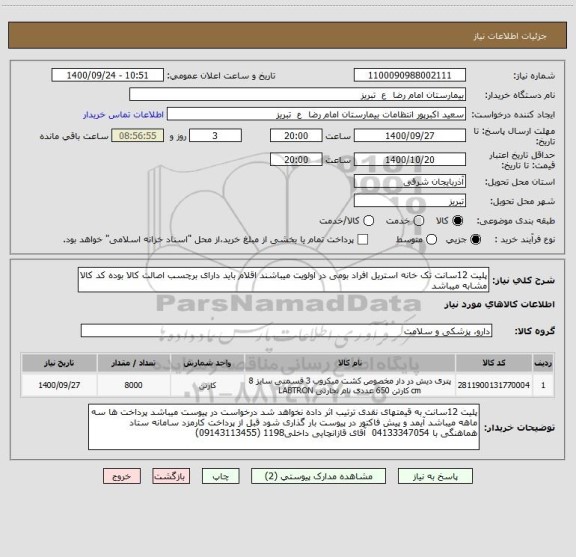This screenshot has height=557, width=576.
Task: Click the delivery city field تبریز
Action: 410,201
